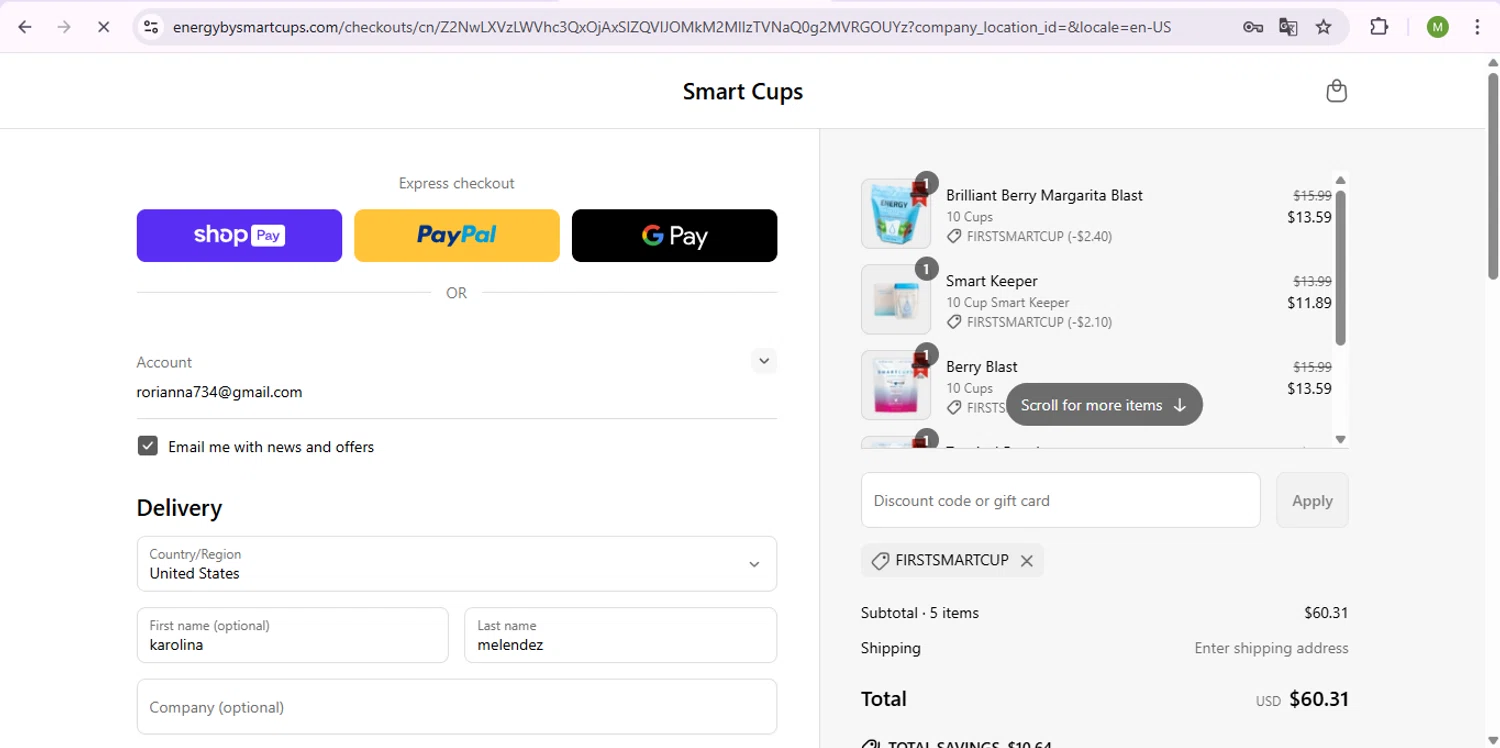Screen dimensions: 1500x748
Task: Click the items list scroll-down arrow
Action: pos(1341,439)
